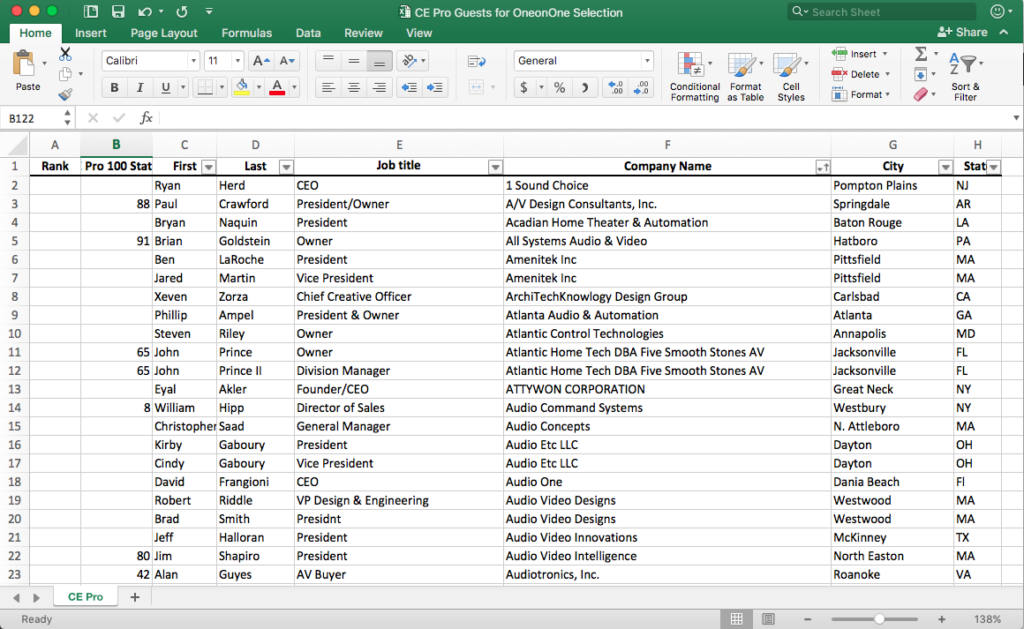Switch to the Insert ribbon tab
1024x629 pixels.
tap(90, 33)
